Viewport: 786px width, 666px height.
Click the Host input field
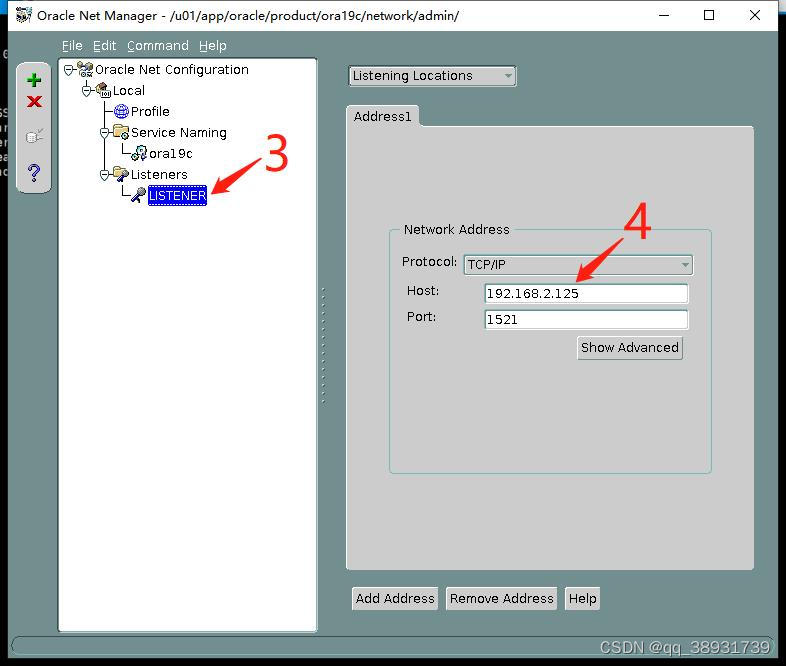(586, 294)
